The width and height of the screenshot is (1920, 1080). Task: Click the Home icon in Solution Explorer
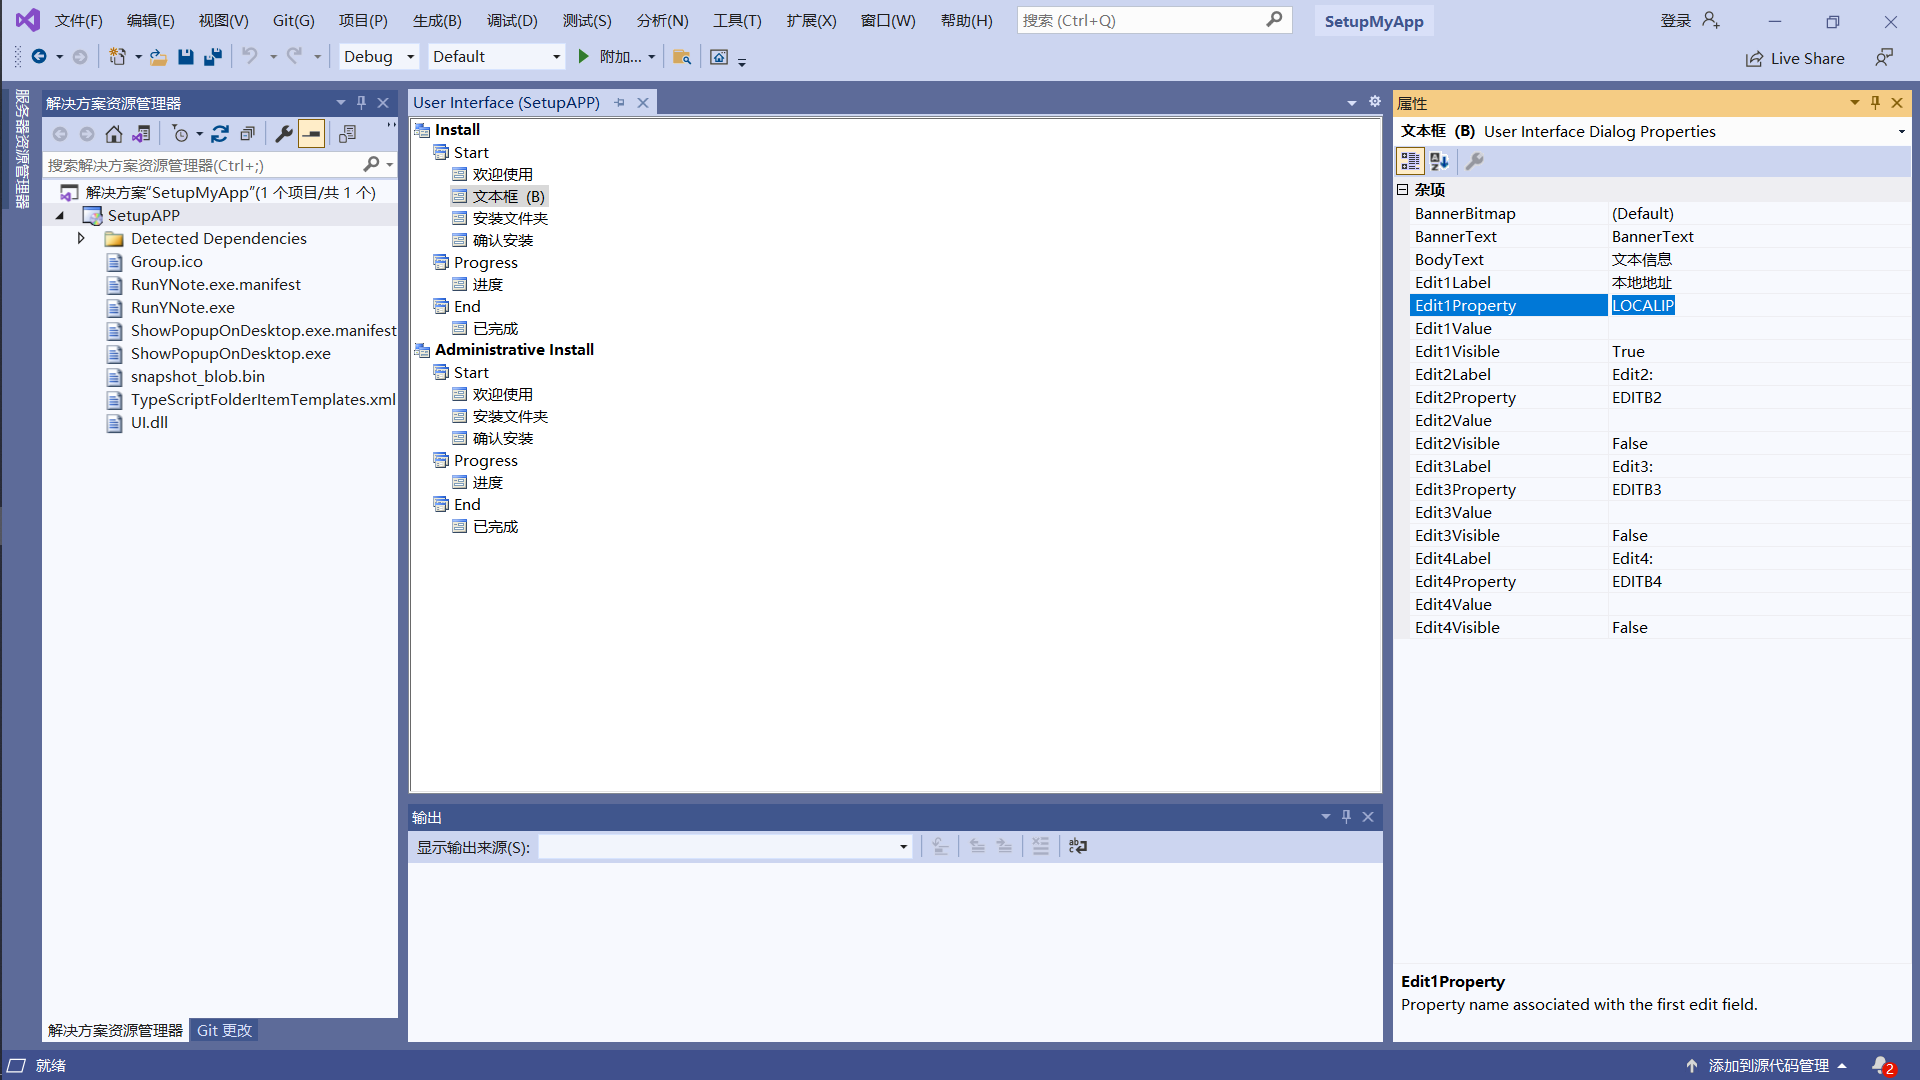[114, 134]
